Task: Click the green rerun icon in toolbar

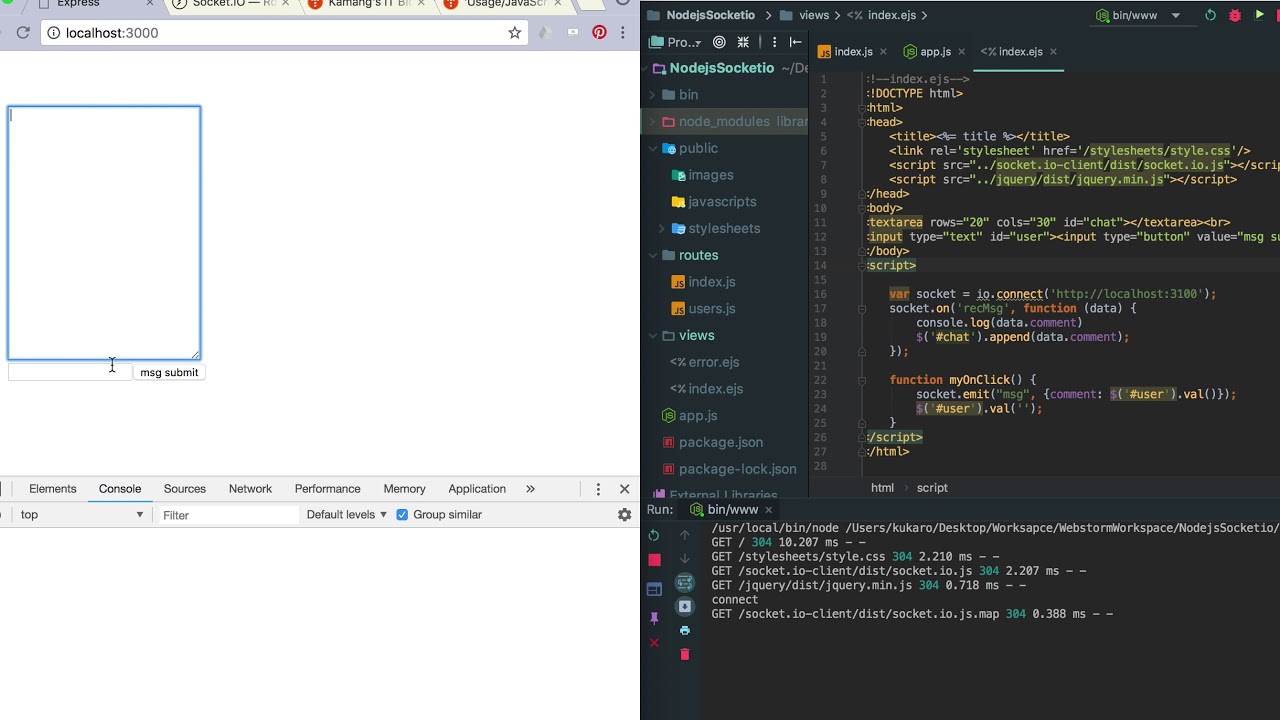Action: 1210,15
